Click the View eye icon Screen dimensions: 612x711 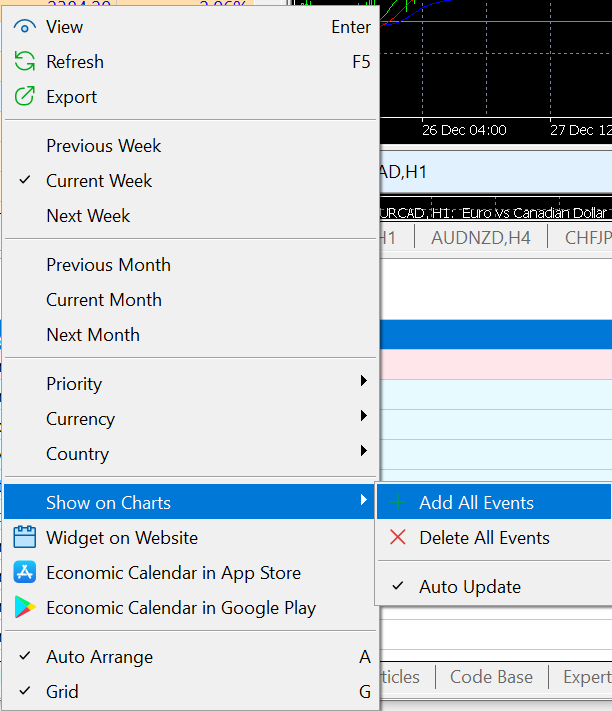[25, 27]
